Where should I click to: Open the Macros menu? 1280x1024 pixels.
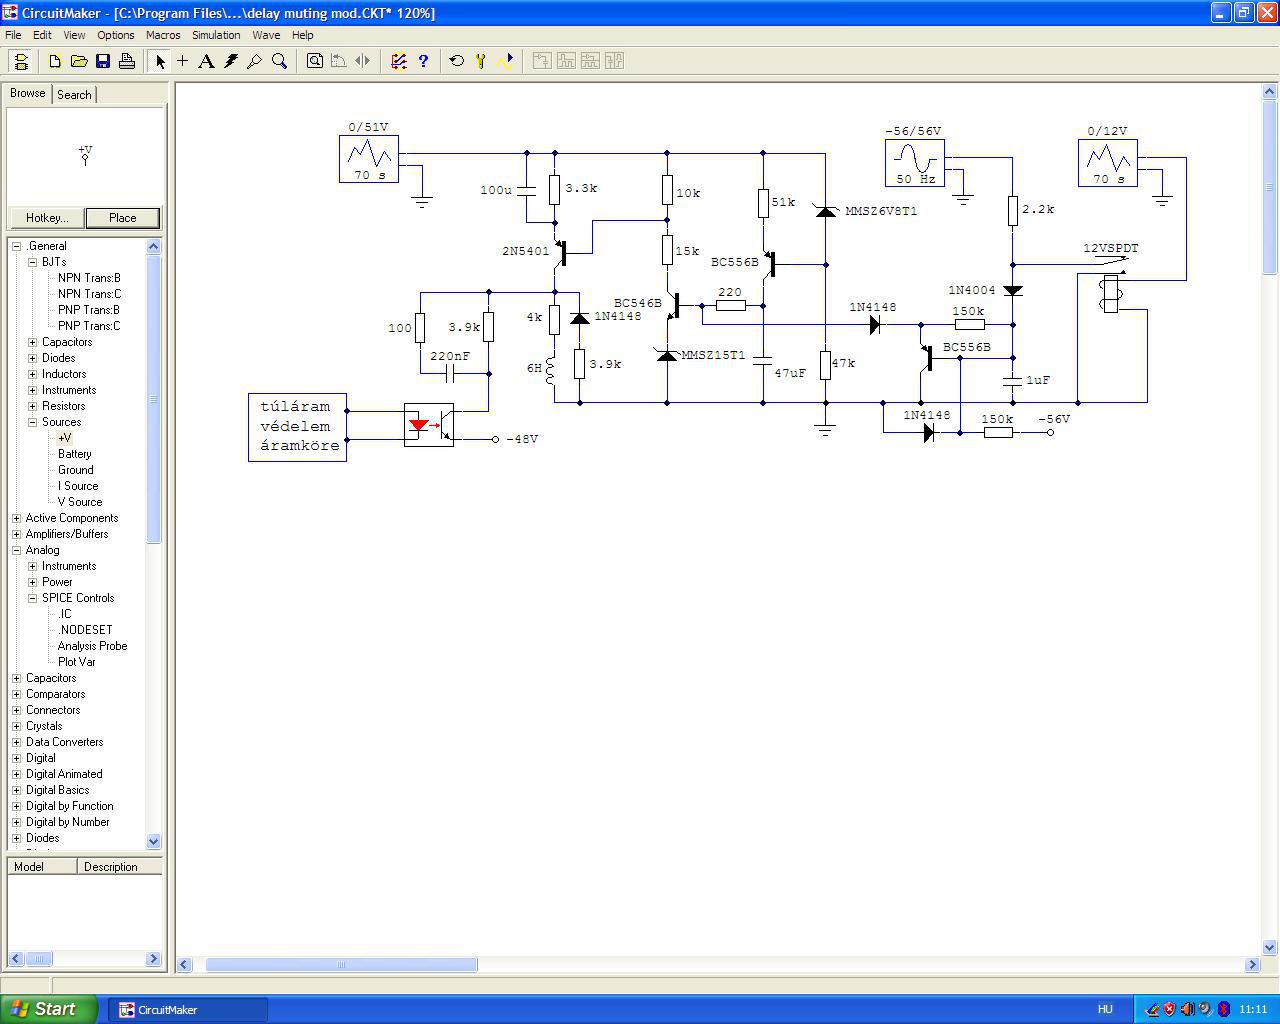click(163, 35)
